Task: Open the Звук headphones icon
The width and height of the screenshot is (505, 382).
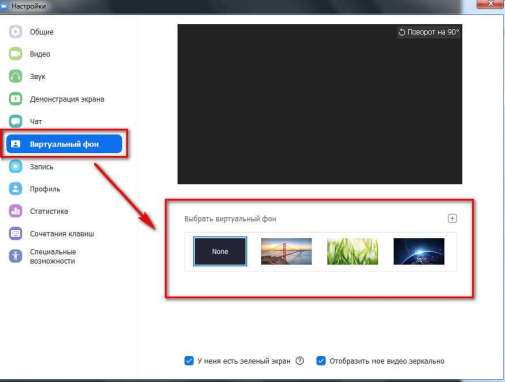Action: (x=15, y=76)
